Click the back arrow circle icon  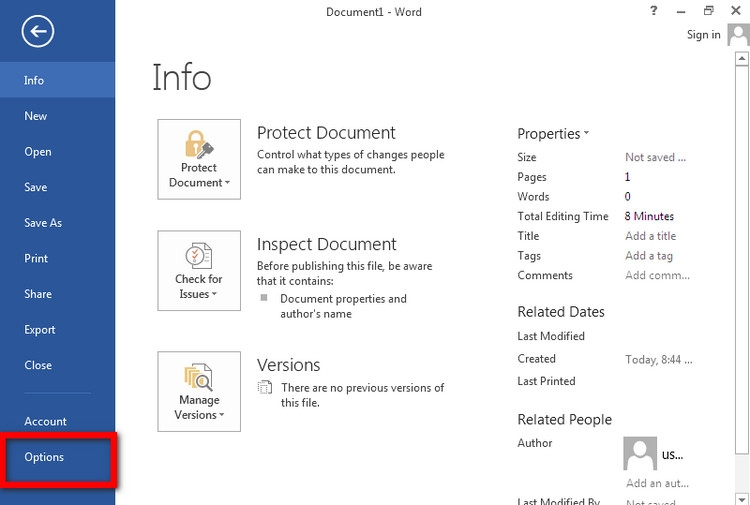[38, 31]
